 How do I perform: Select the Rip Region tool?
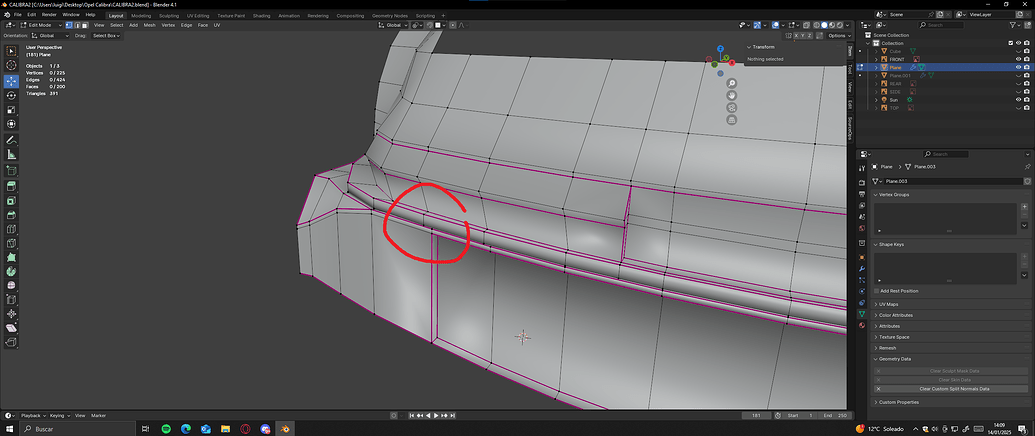coord(11,342)
